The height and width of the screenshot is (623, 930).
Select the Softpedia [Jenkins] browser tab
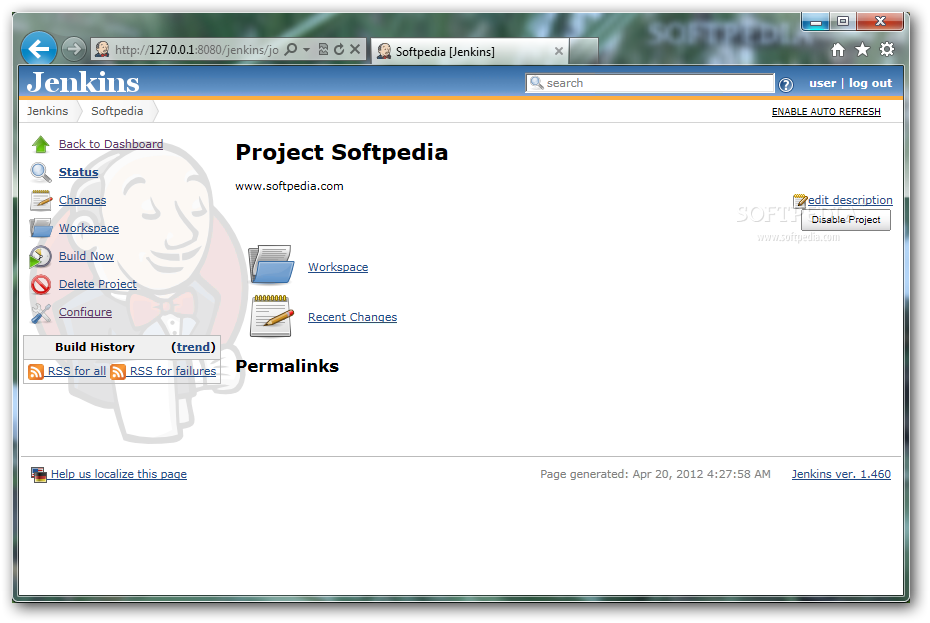(x=469, y=52)
